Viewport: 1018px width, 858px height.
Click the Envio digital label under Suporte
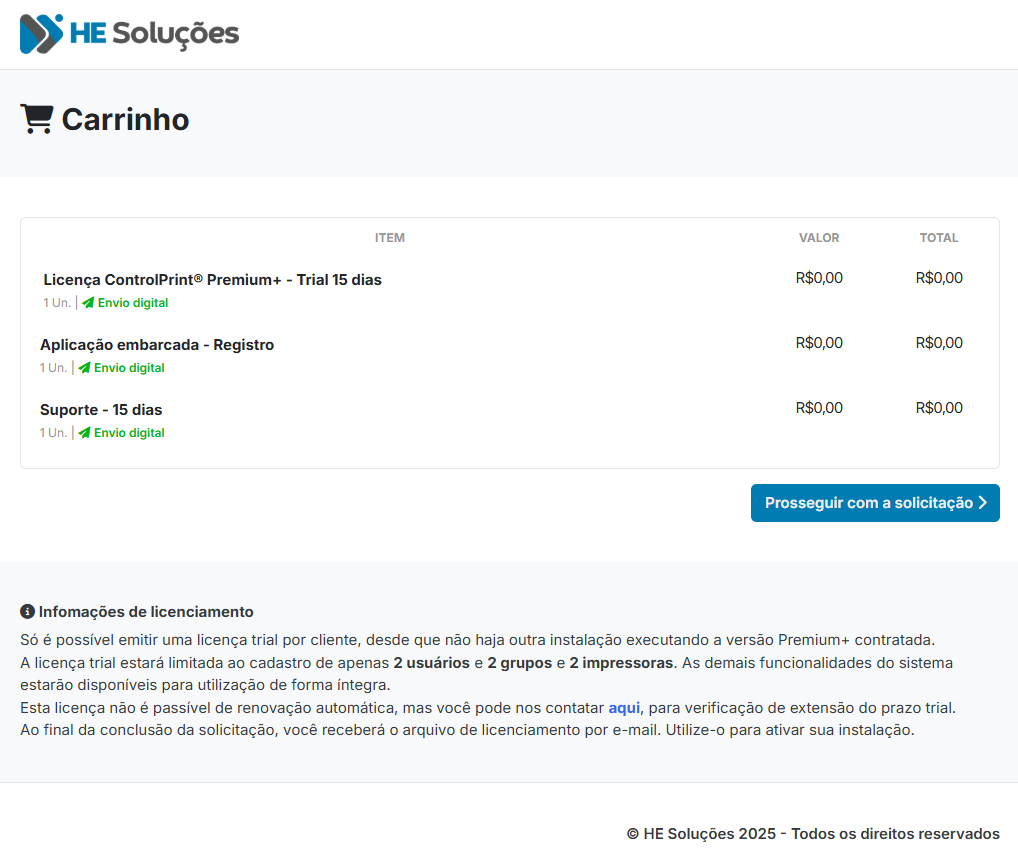coord(129,433)
